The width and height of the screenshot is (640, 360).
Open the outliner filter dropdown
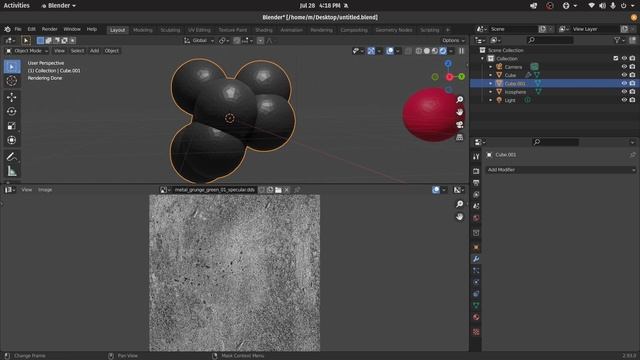pyautogui.click(x=620, y=40)
